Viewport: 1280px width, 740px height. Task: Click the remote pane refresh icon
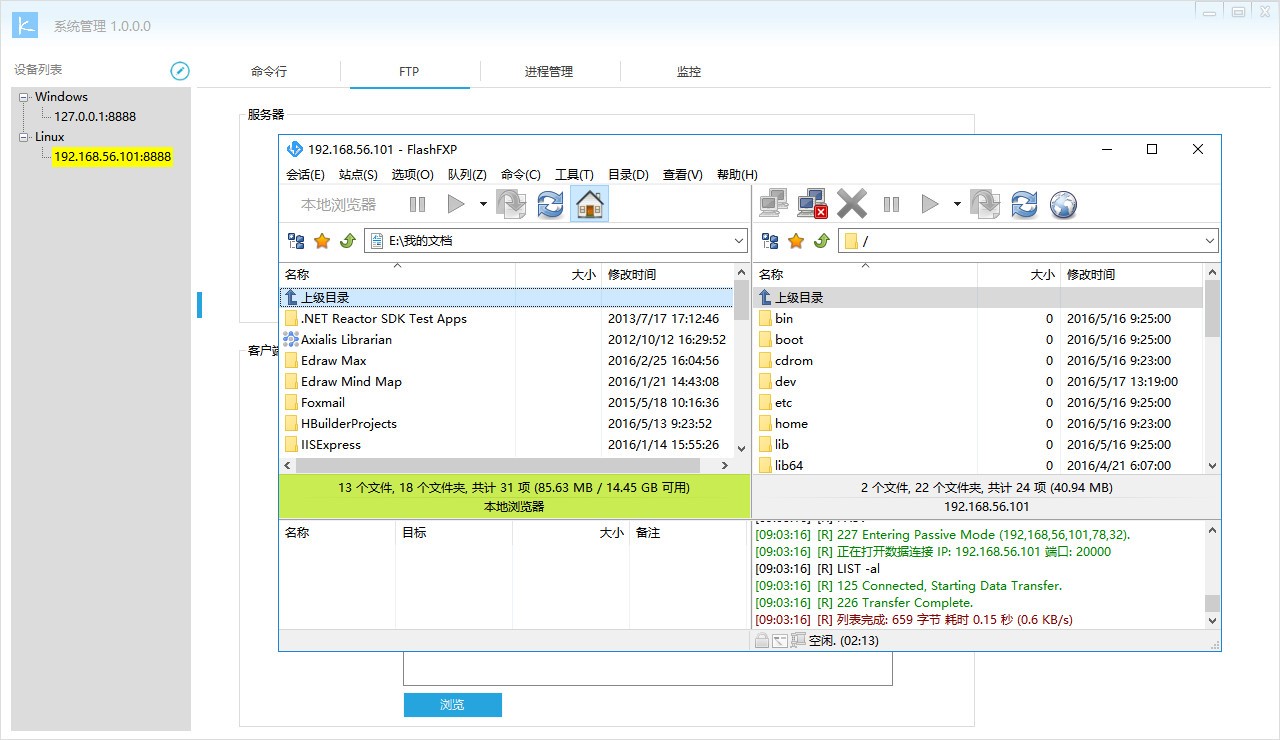click(x=1024, y=204)
